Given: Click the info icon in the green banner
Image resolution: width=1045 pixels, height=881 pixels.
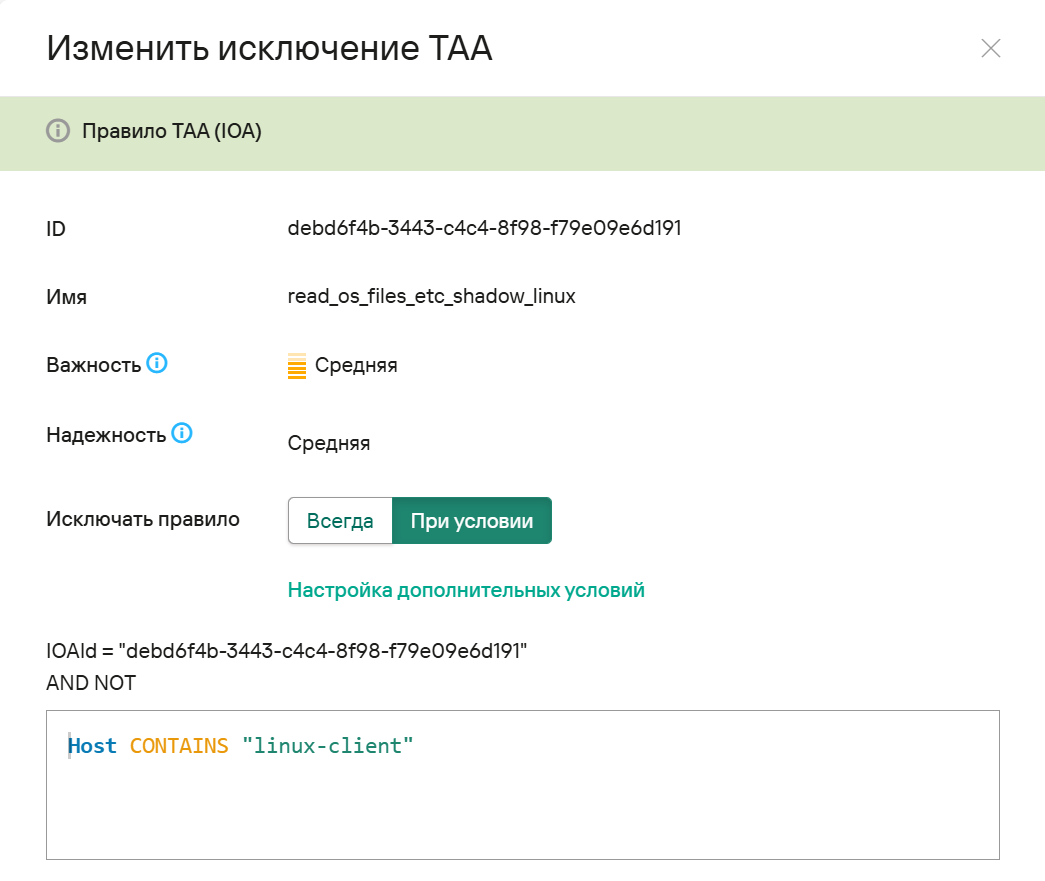Looking at the screenshot, I should click(58, 131).
